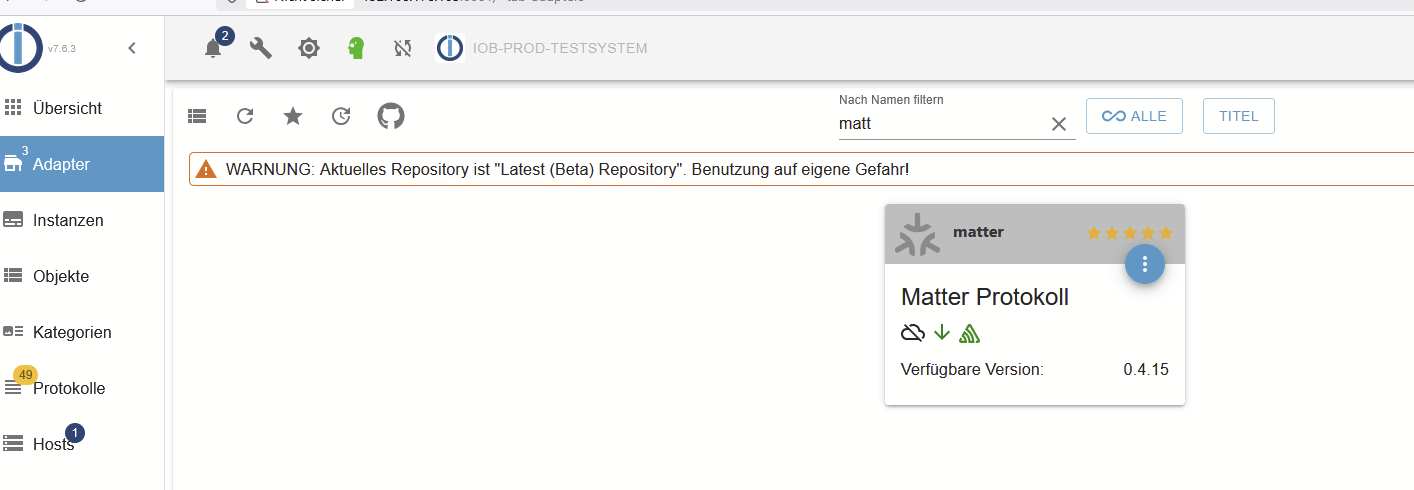Refresh the adapter list

click(x=245, y=116)
